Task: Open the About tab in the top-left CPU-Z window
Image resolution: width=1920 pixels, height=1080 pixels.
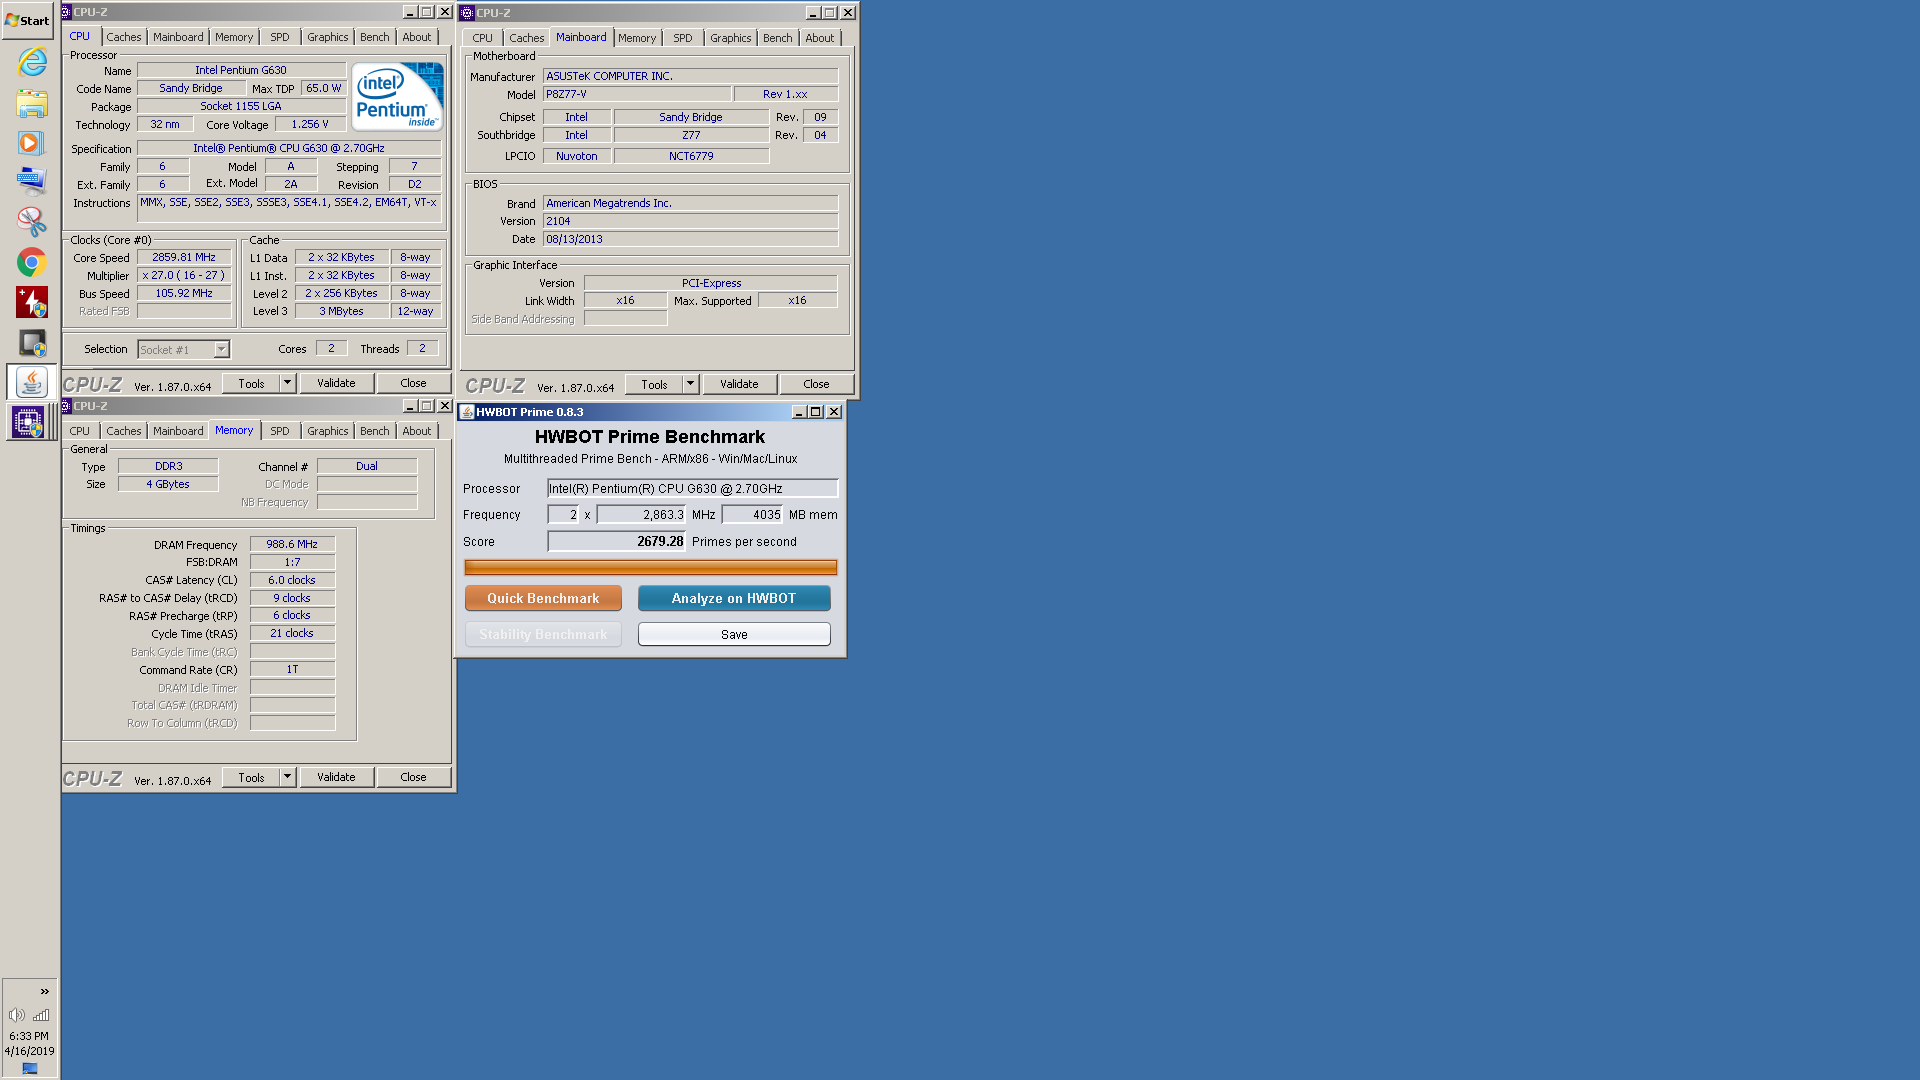Action: tap(417, 37)
